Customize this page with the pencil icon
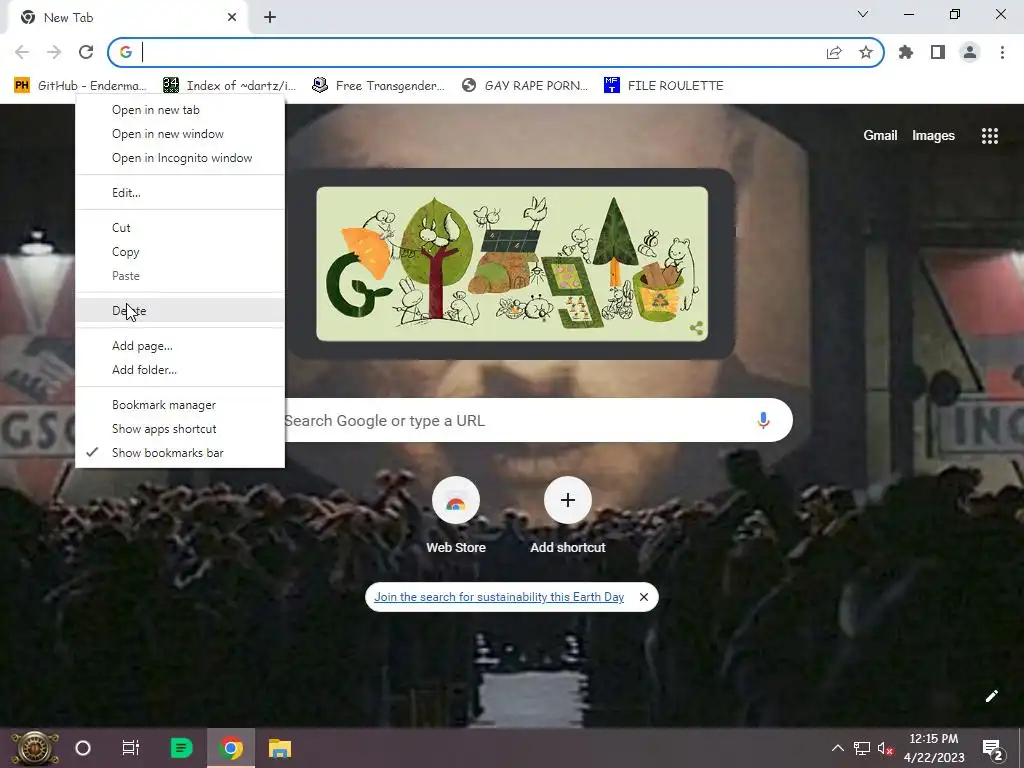The width and height of the screenshot is (1024, 768). (991, 696)
